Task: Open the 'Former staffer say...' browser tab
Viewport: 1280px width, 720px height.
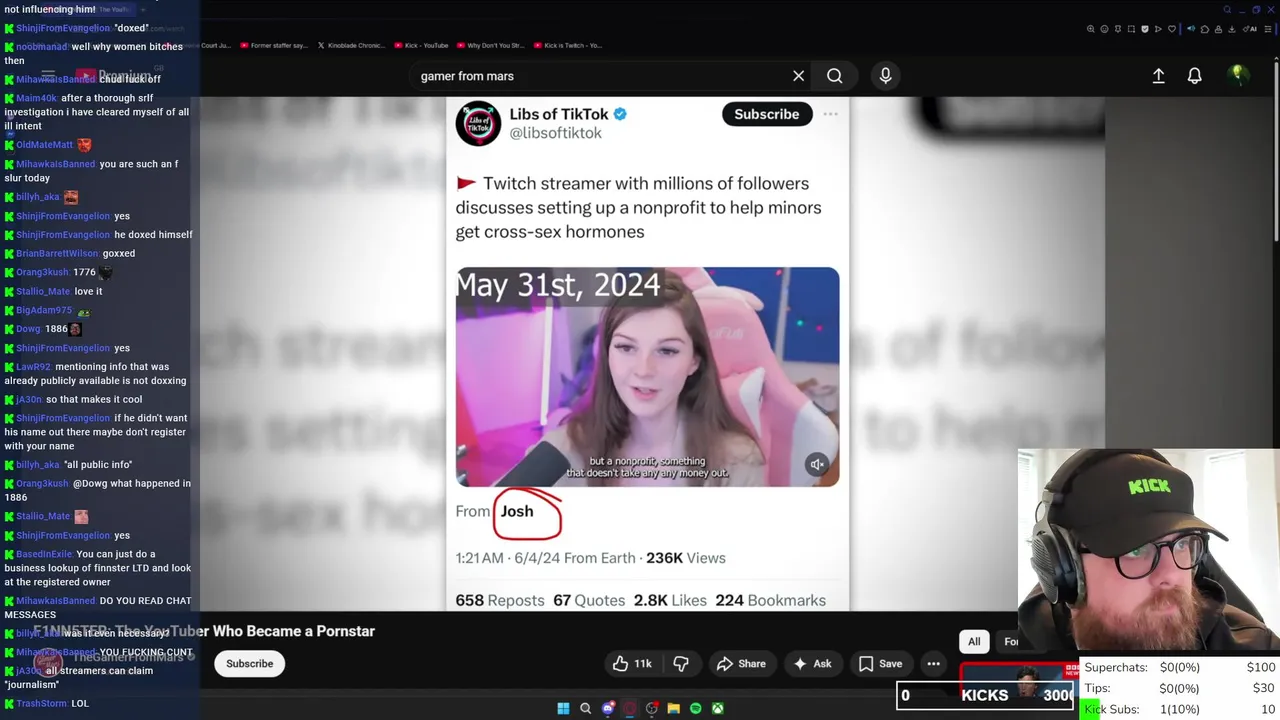Action: [272, 45]
